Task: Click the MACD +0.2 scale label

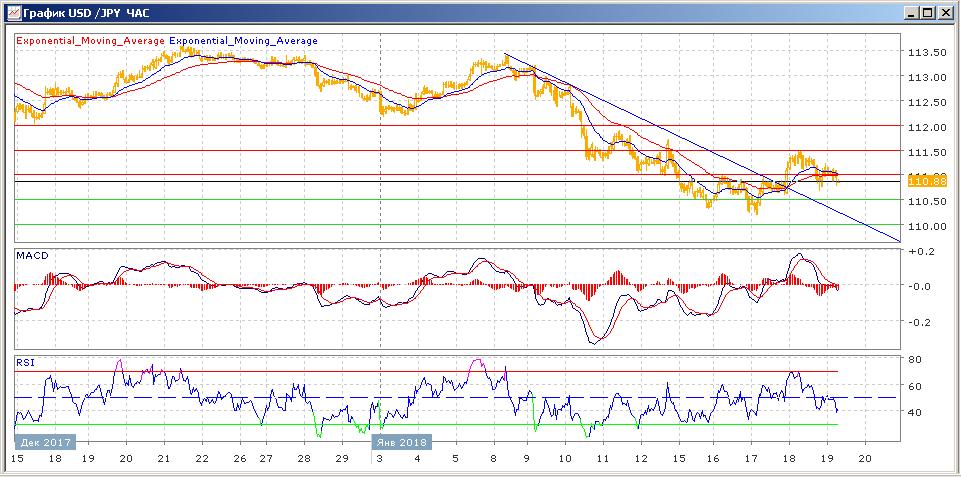Action: [916, 251]
